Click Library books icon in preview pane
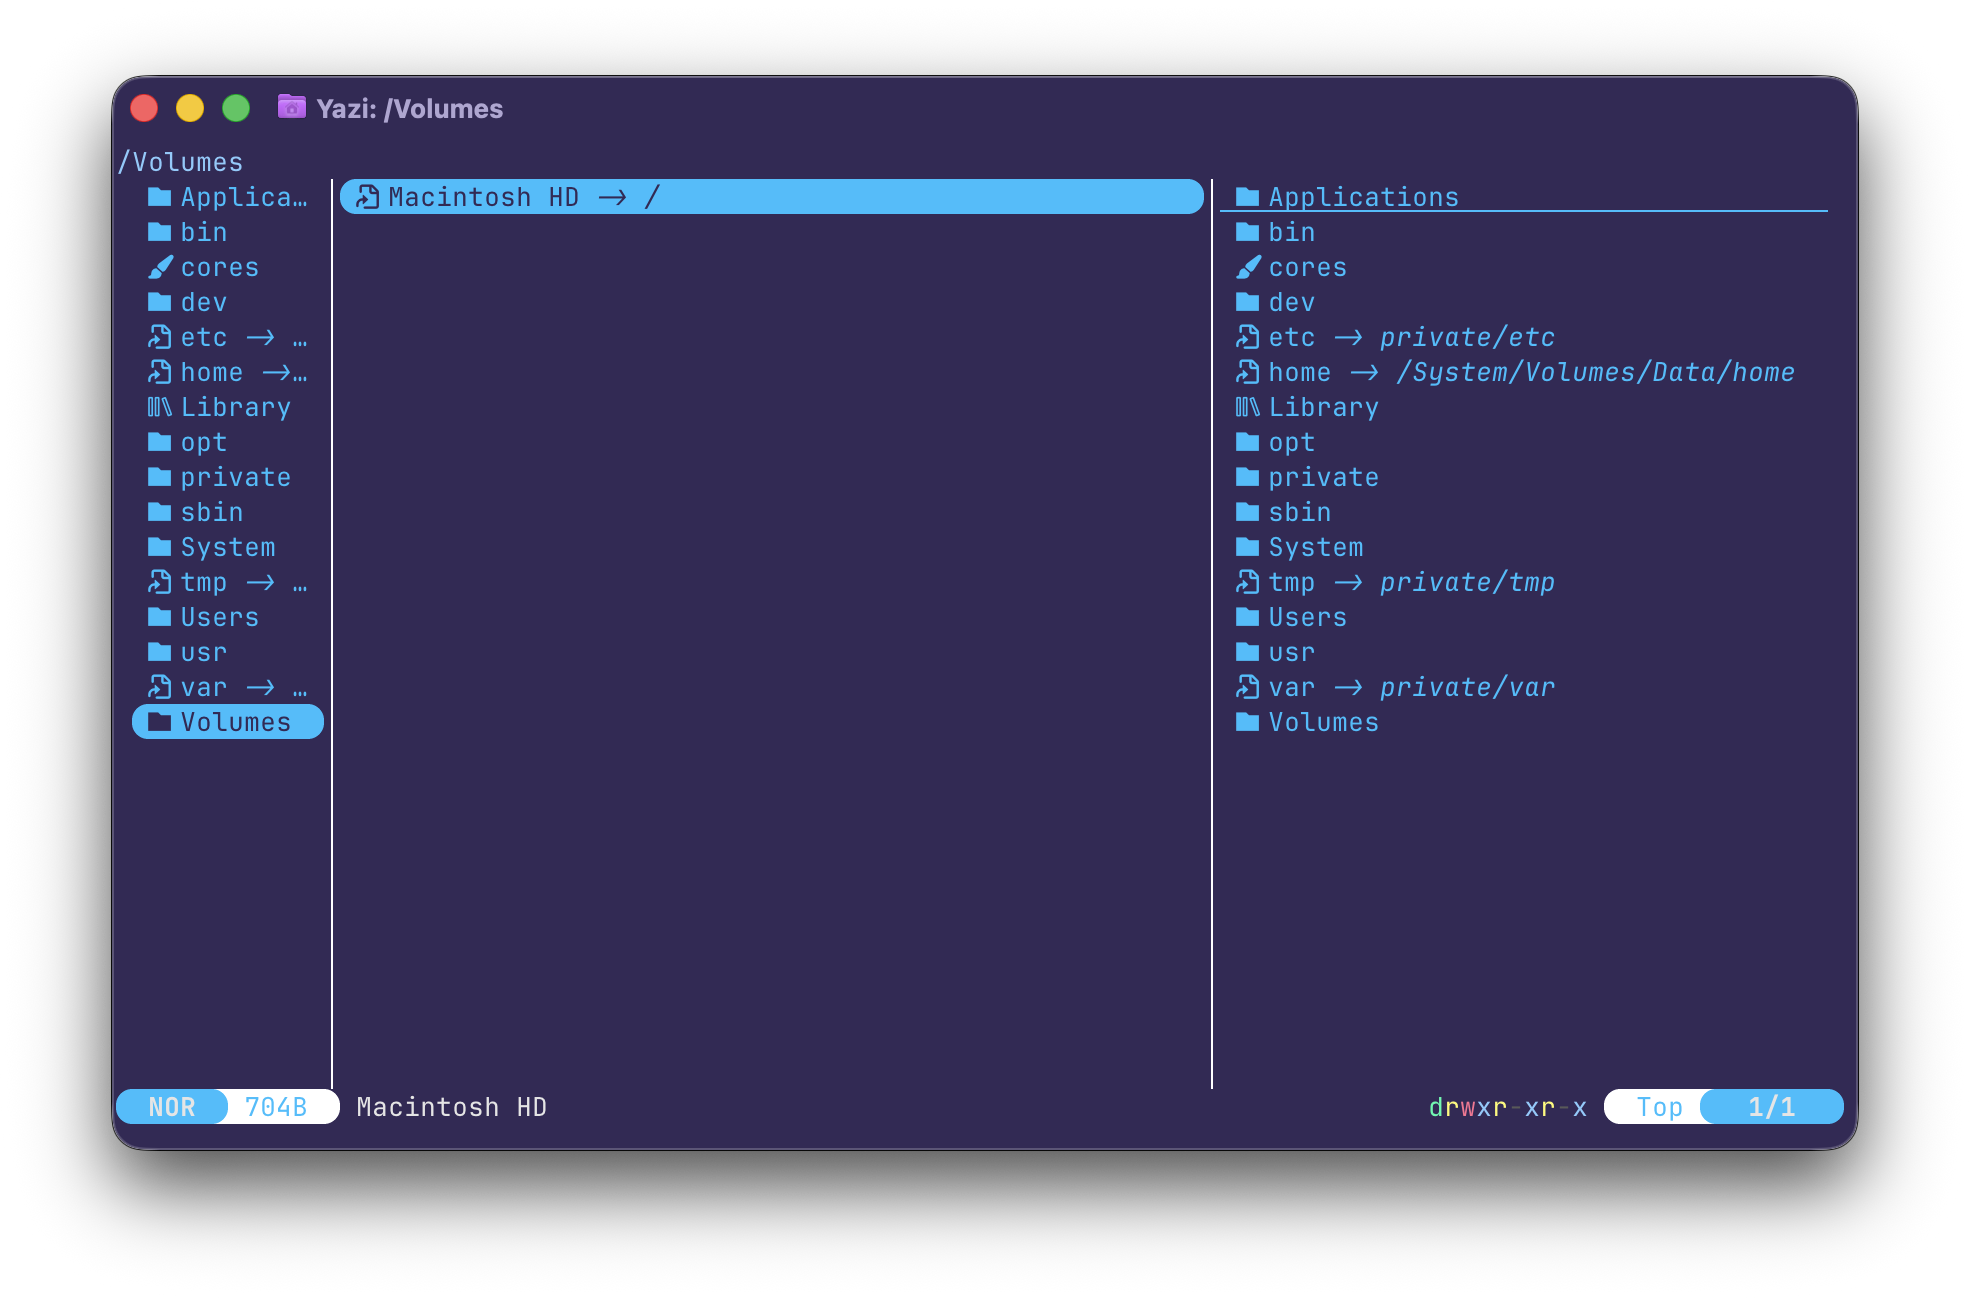1970x1298 pixels. pos(1247,407)
